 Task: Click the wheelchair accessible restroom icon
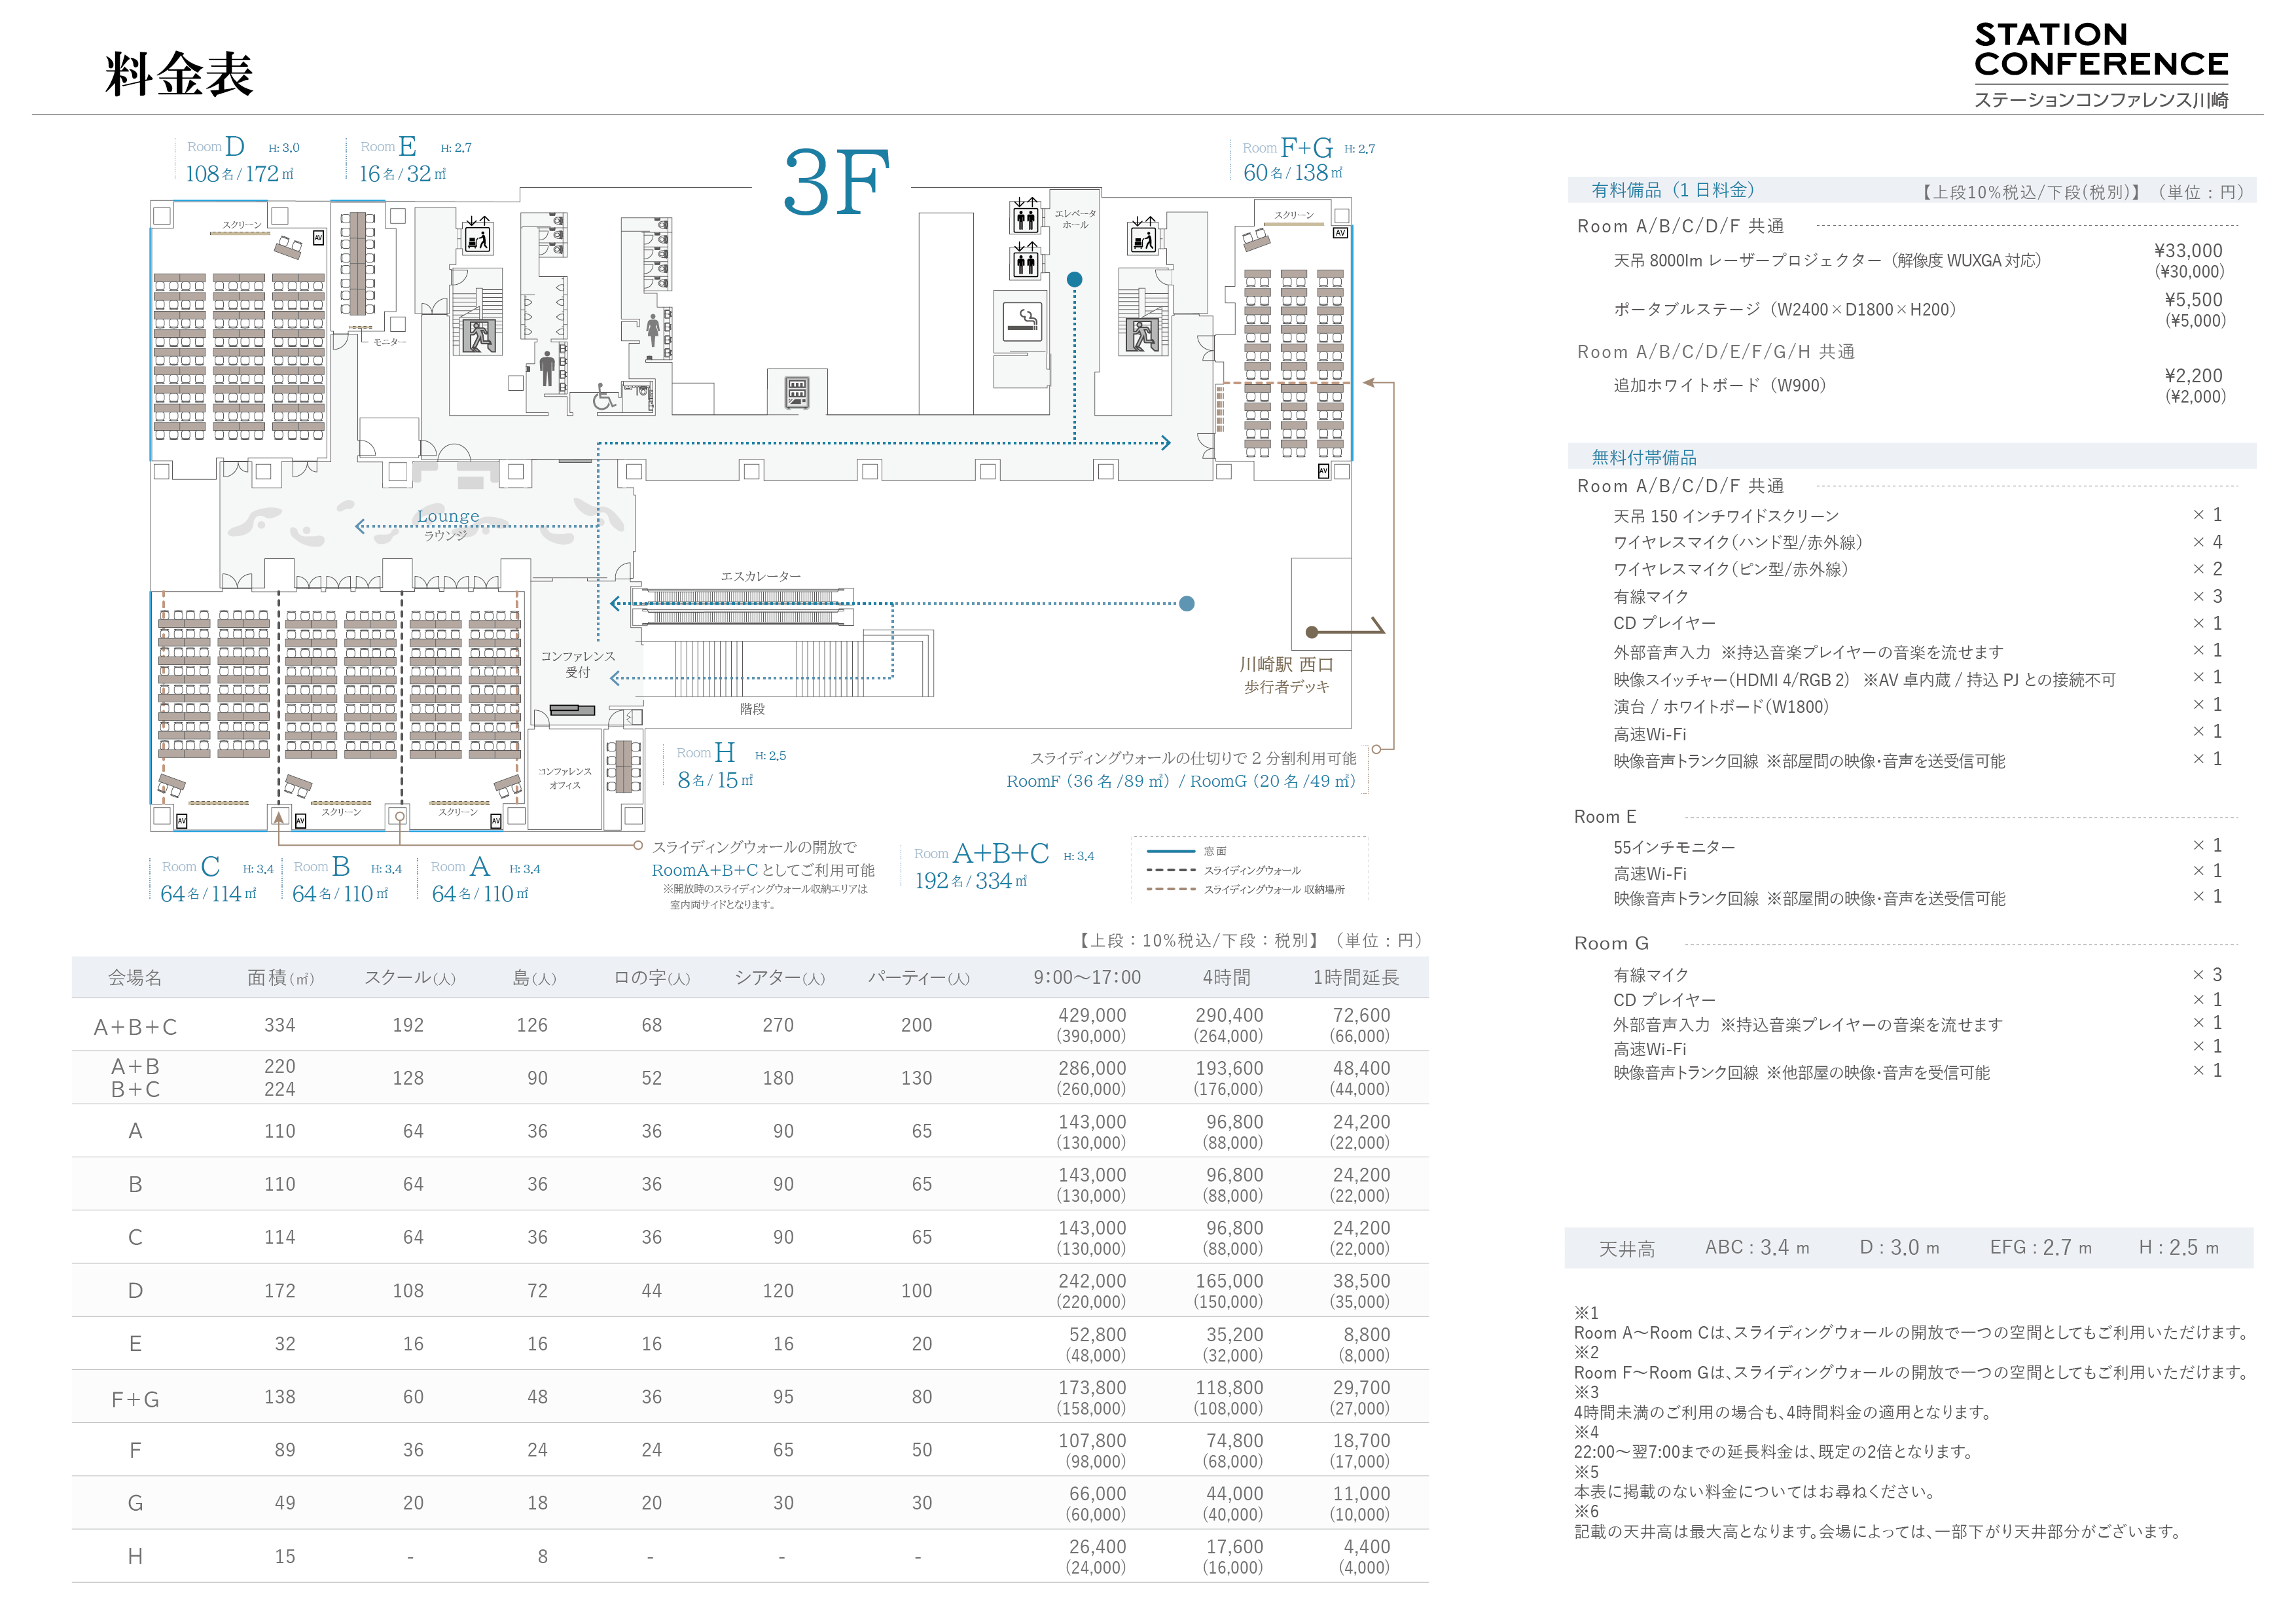click(x=604, y=398)
